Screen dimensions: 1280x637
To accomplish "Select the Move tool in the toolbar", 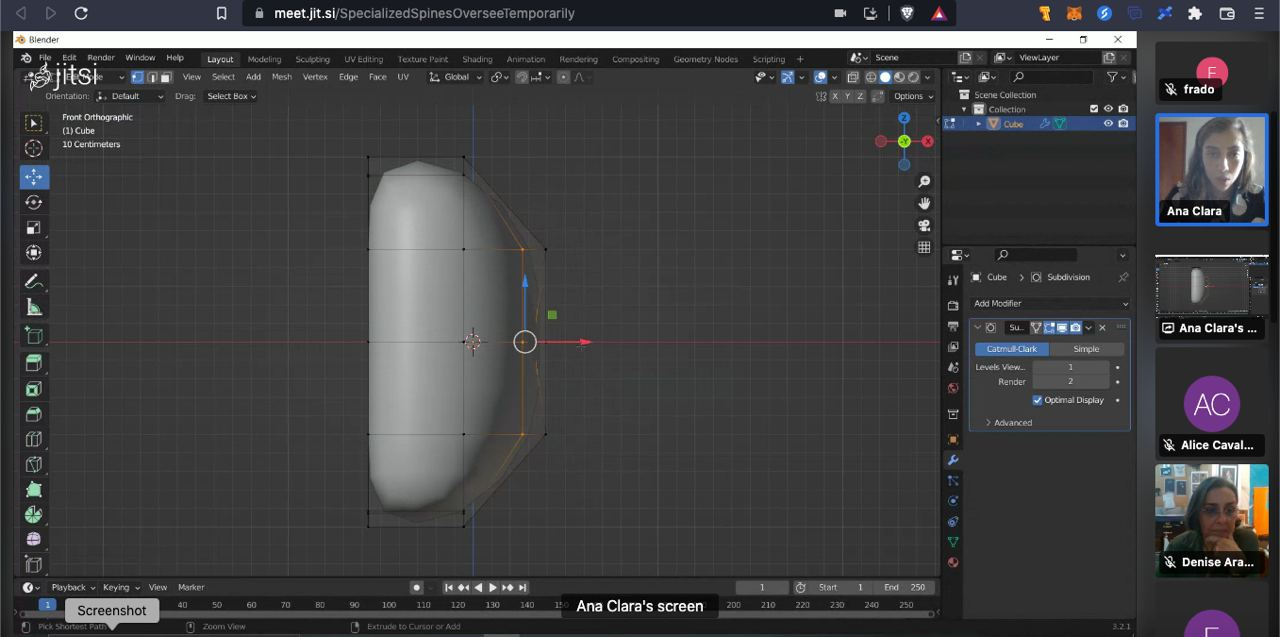I will coord(33,177).
